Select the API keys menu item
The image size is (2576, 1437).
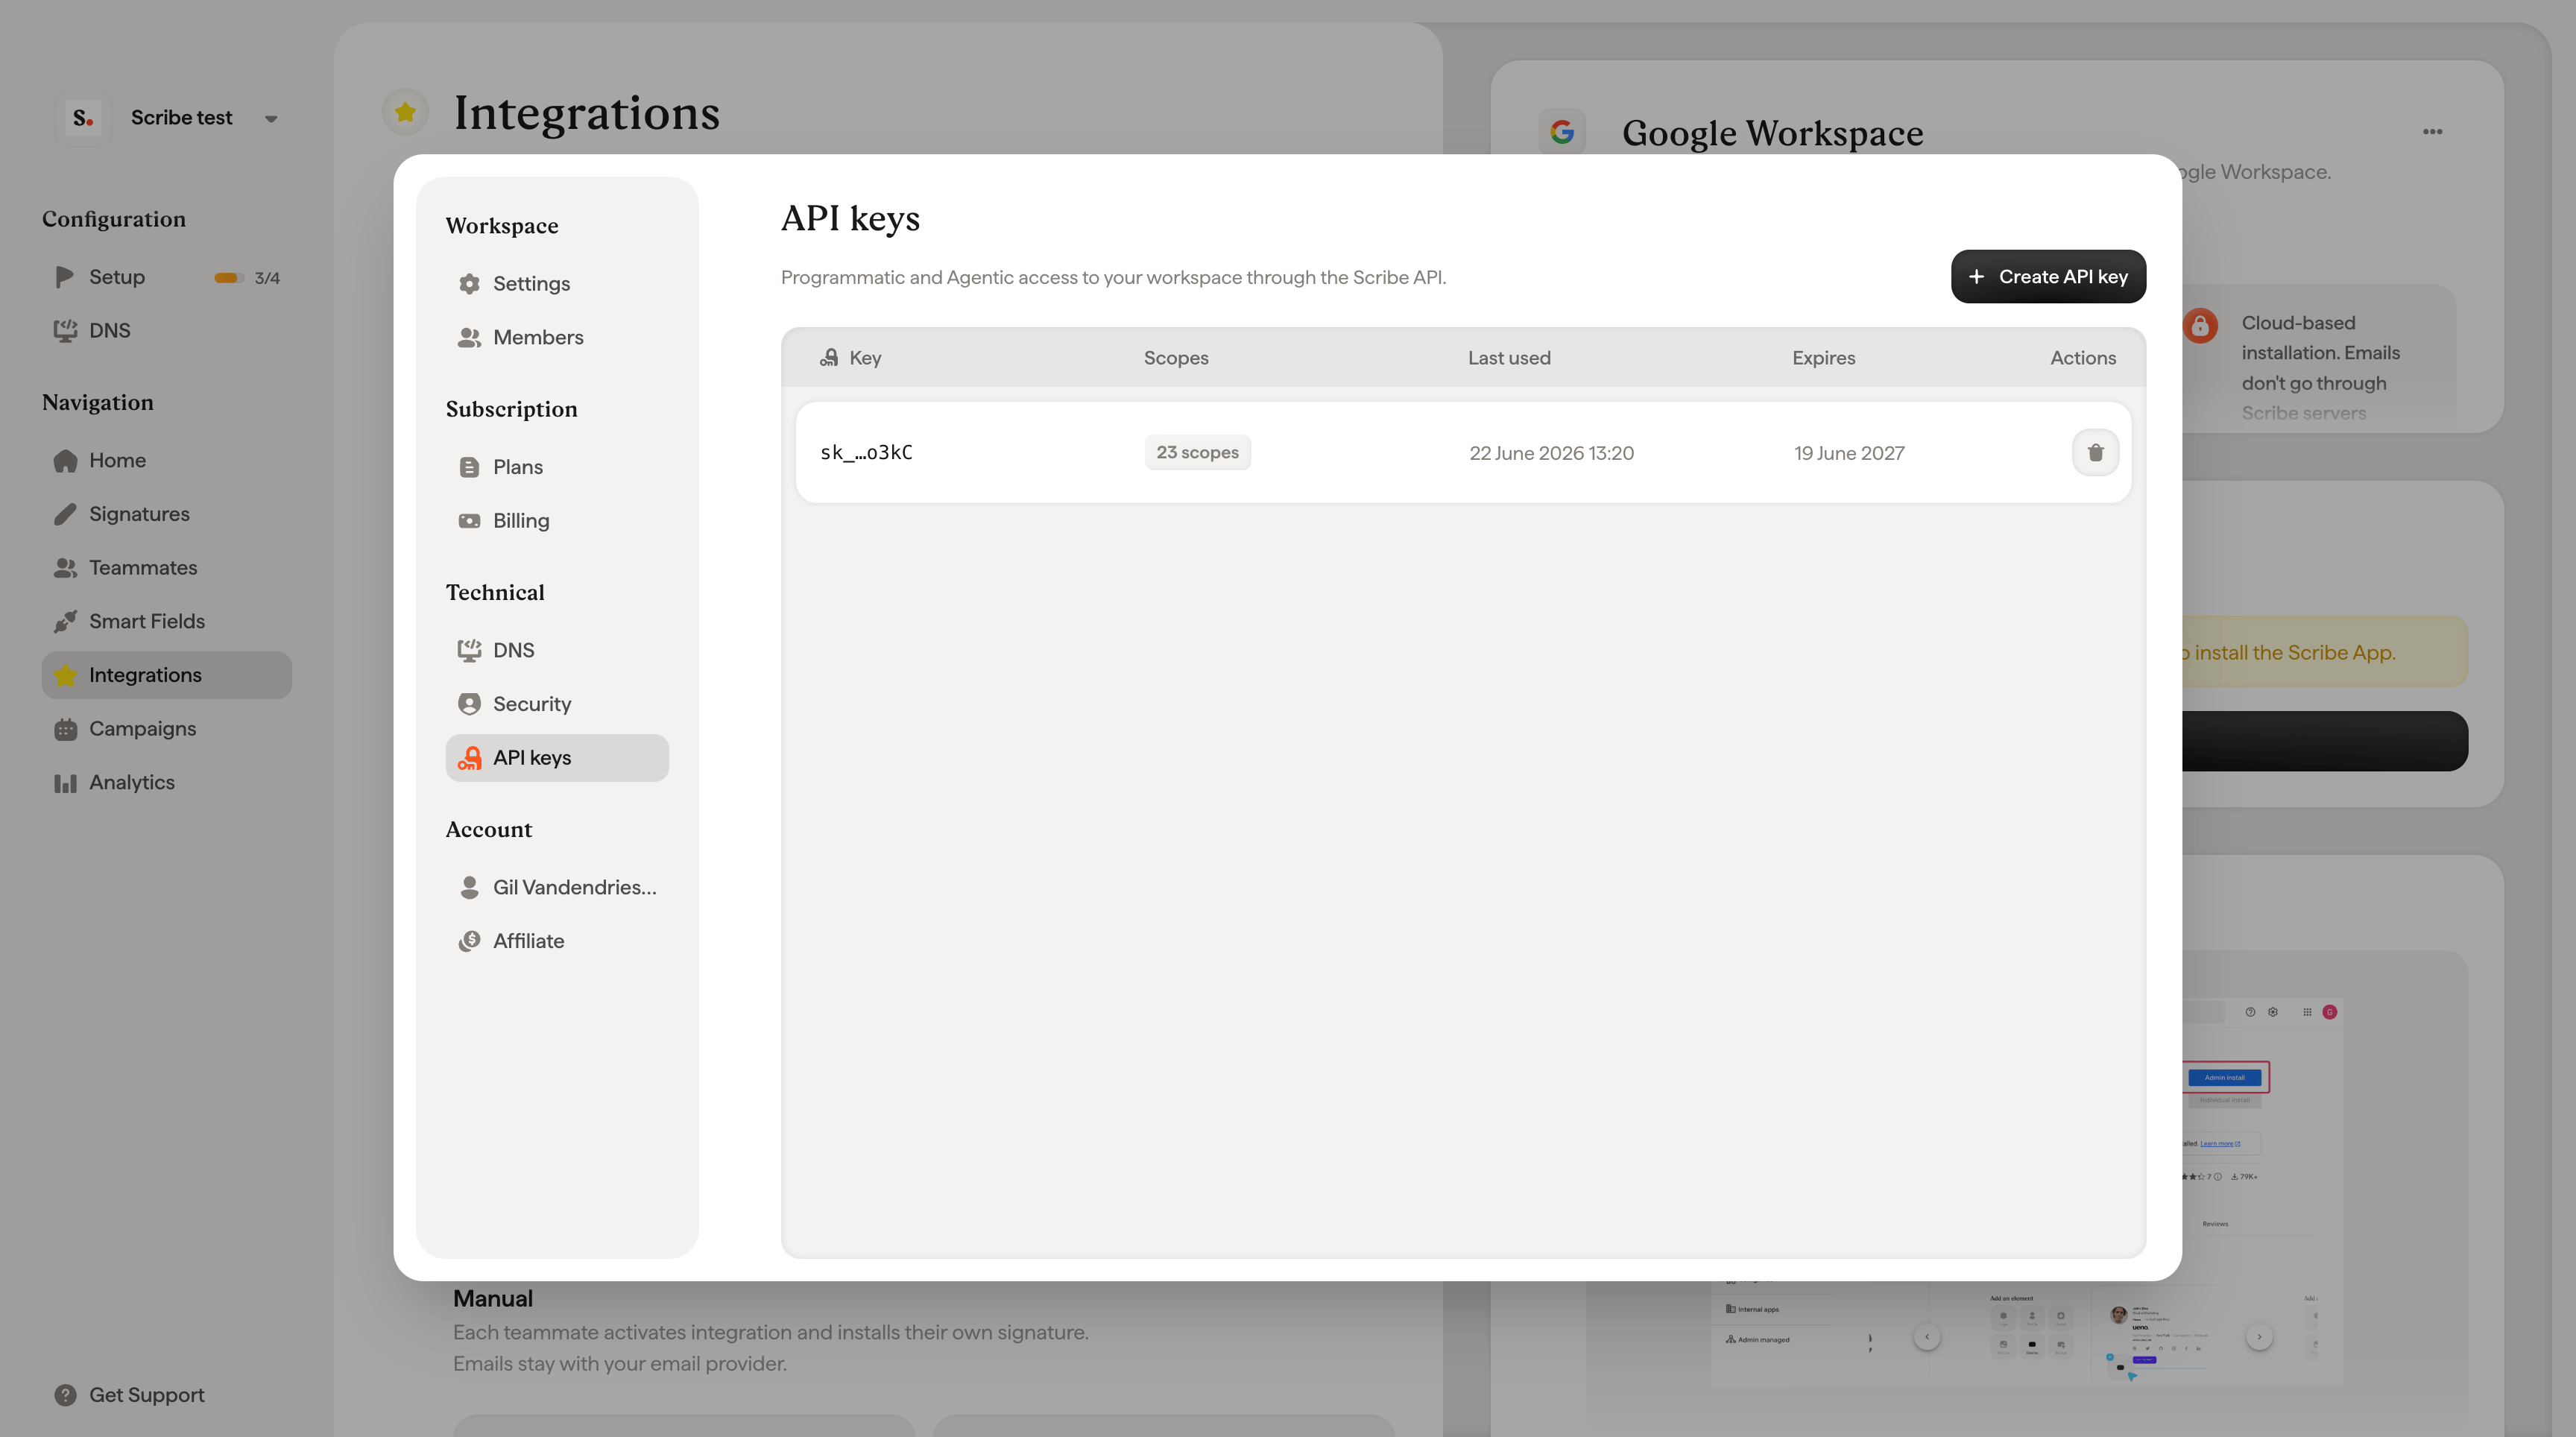557,758
